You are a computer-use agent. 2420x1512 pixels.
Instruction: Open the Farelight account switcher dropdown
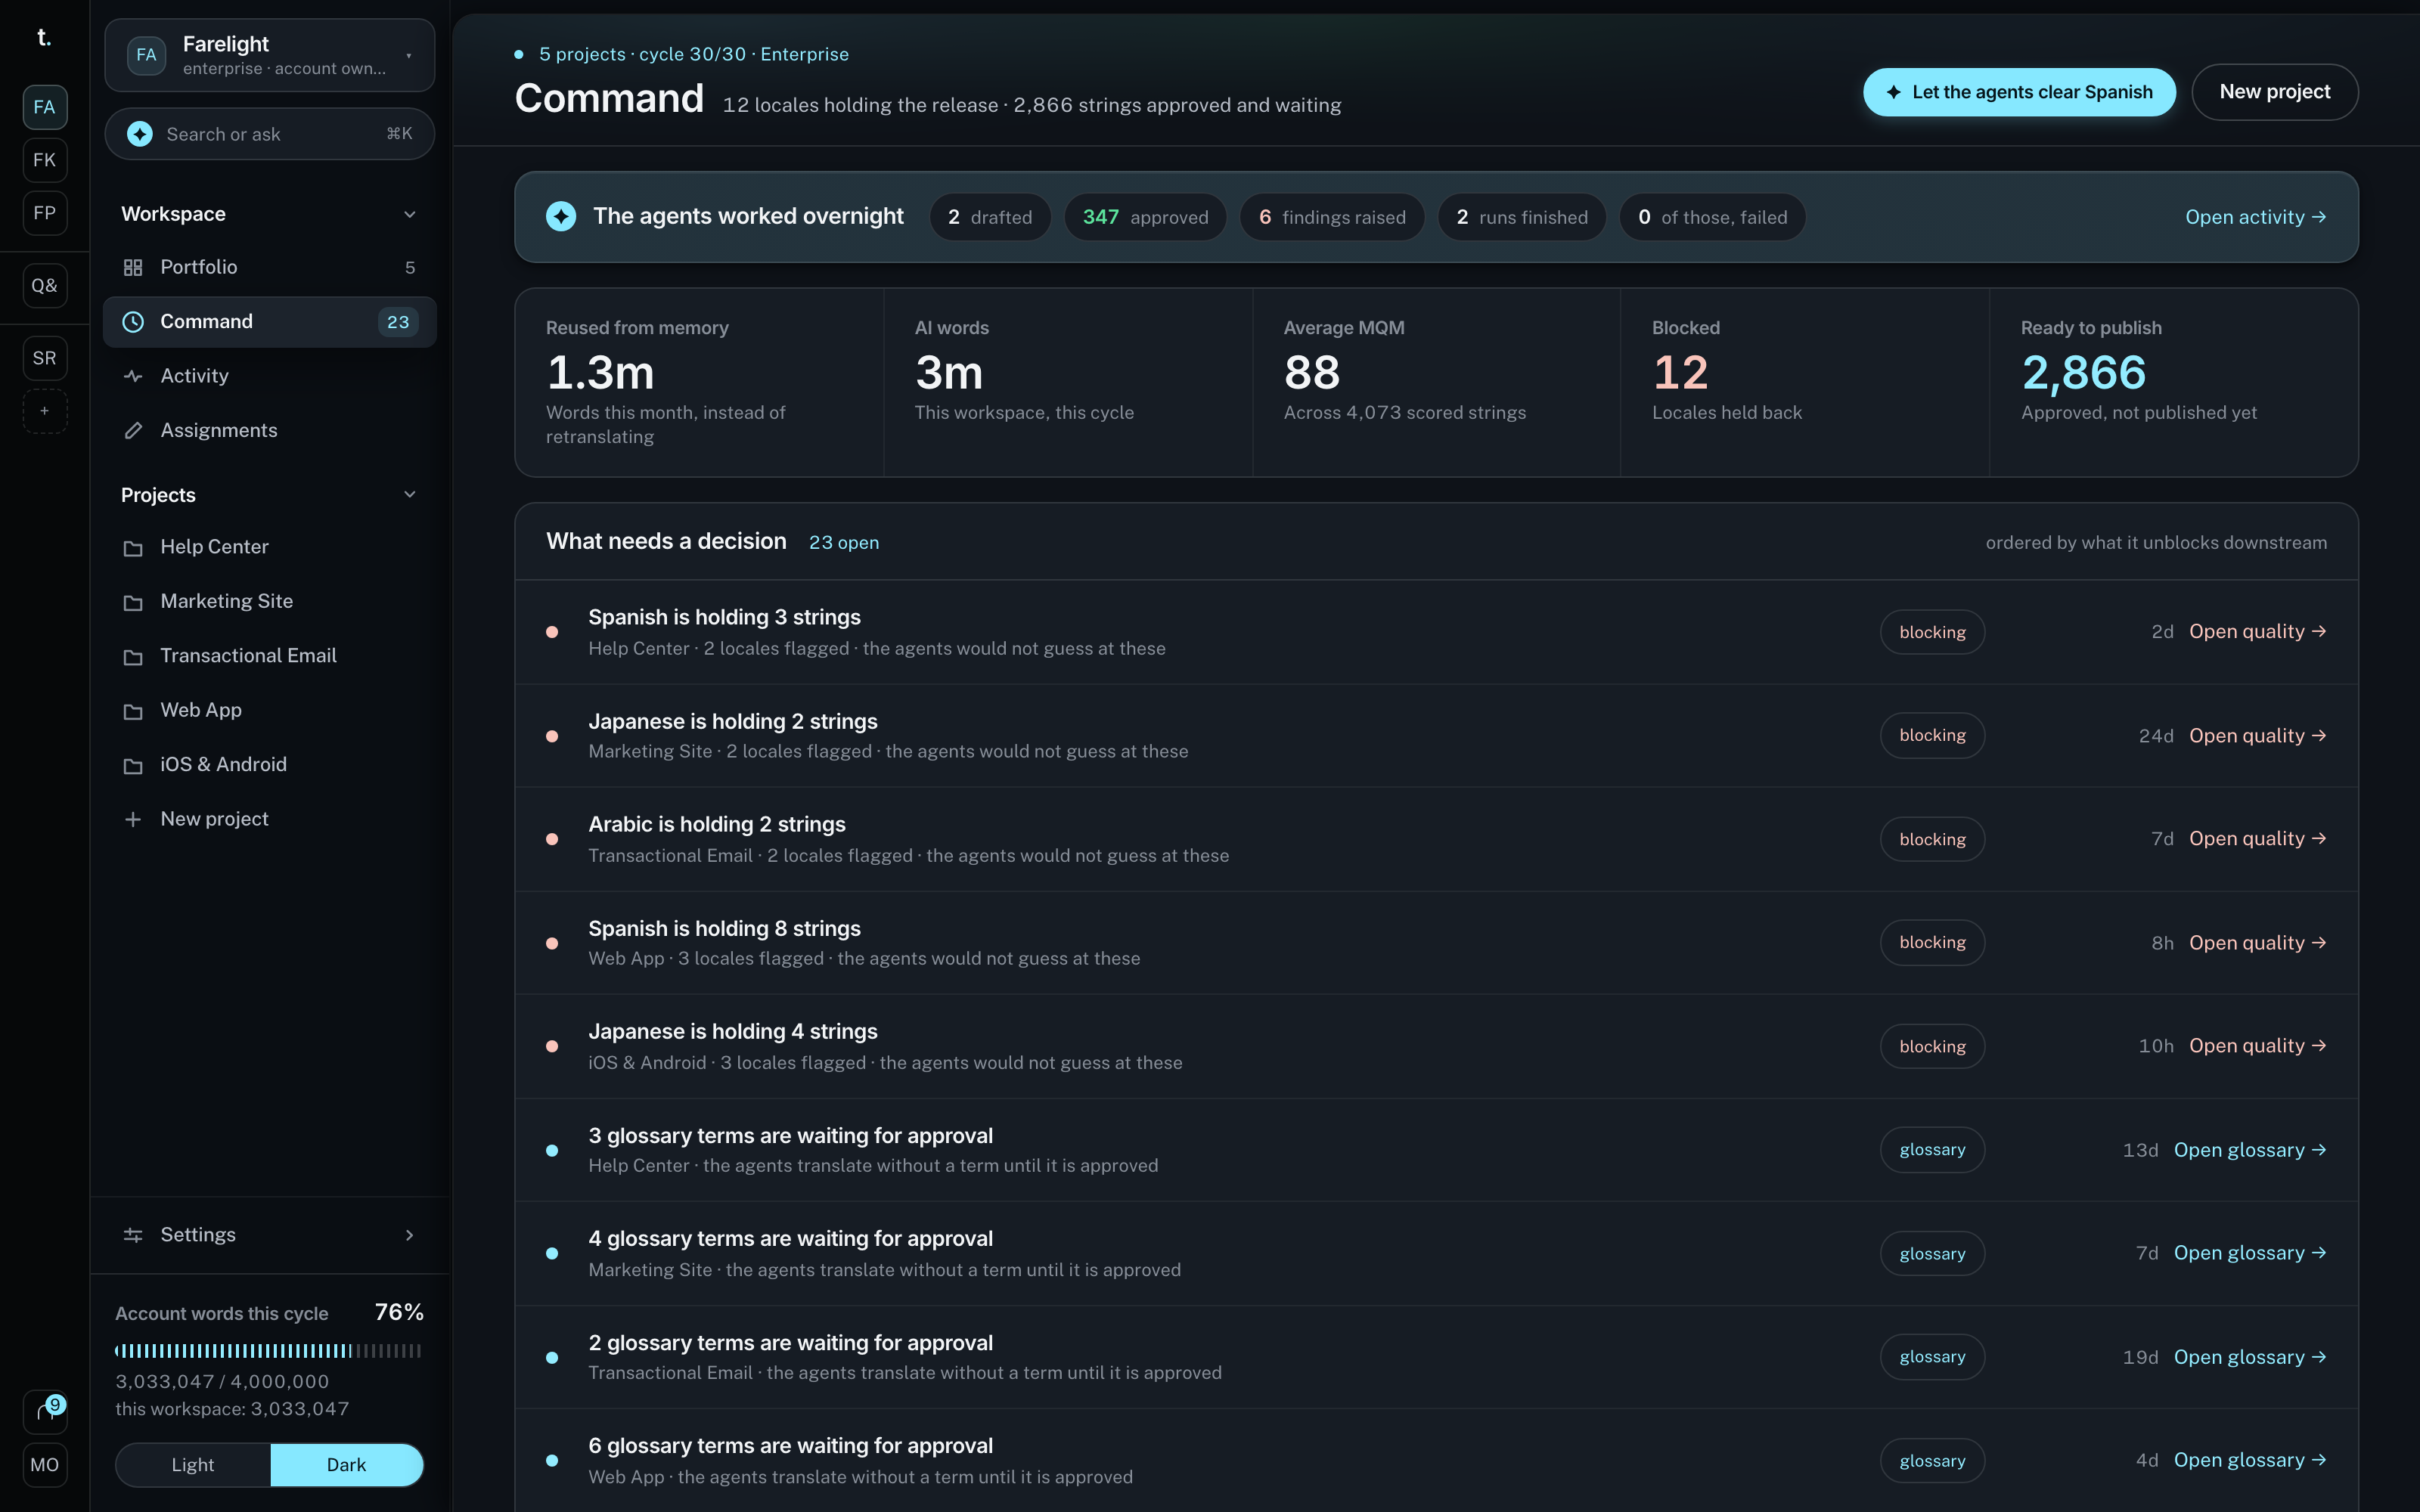click(270, 55)
